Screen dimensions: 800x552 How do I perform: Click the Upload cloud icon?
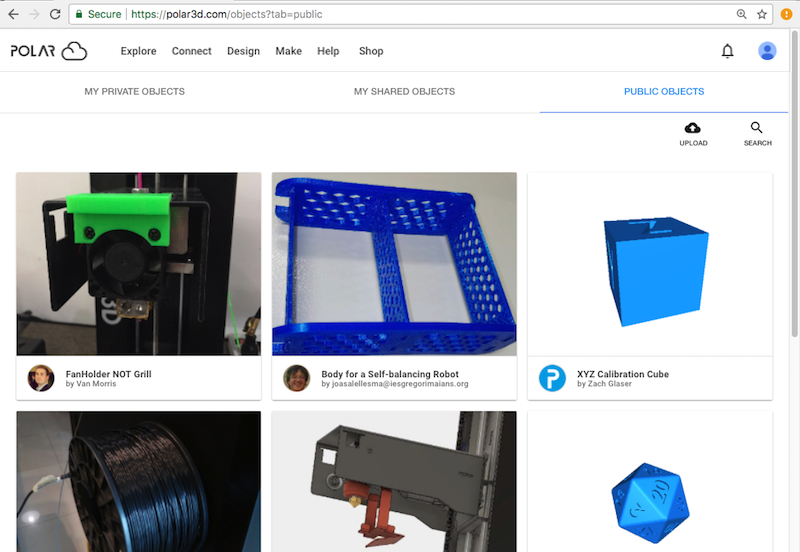click(693, 128)
